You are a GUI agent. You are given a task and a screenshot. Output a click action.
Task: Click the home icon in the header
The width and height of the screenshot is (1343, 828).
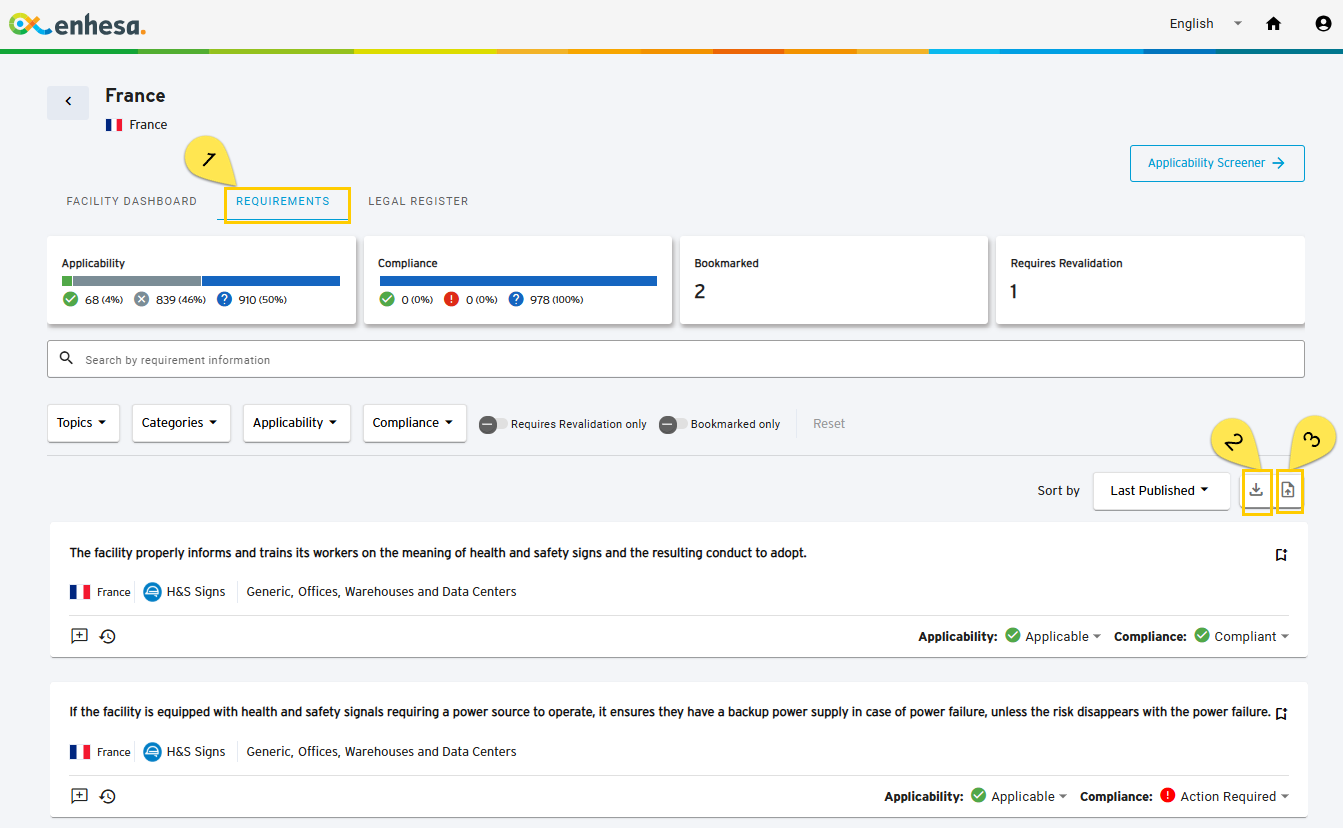point(1273,24)
